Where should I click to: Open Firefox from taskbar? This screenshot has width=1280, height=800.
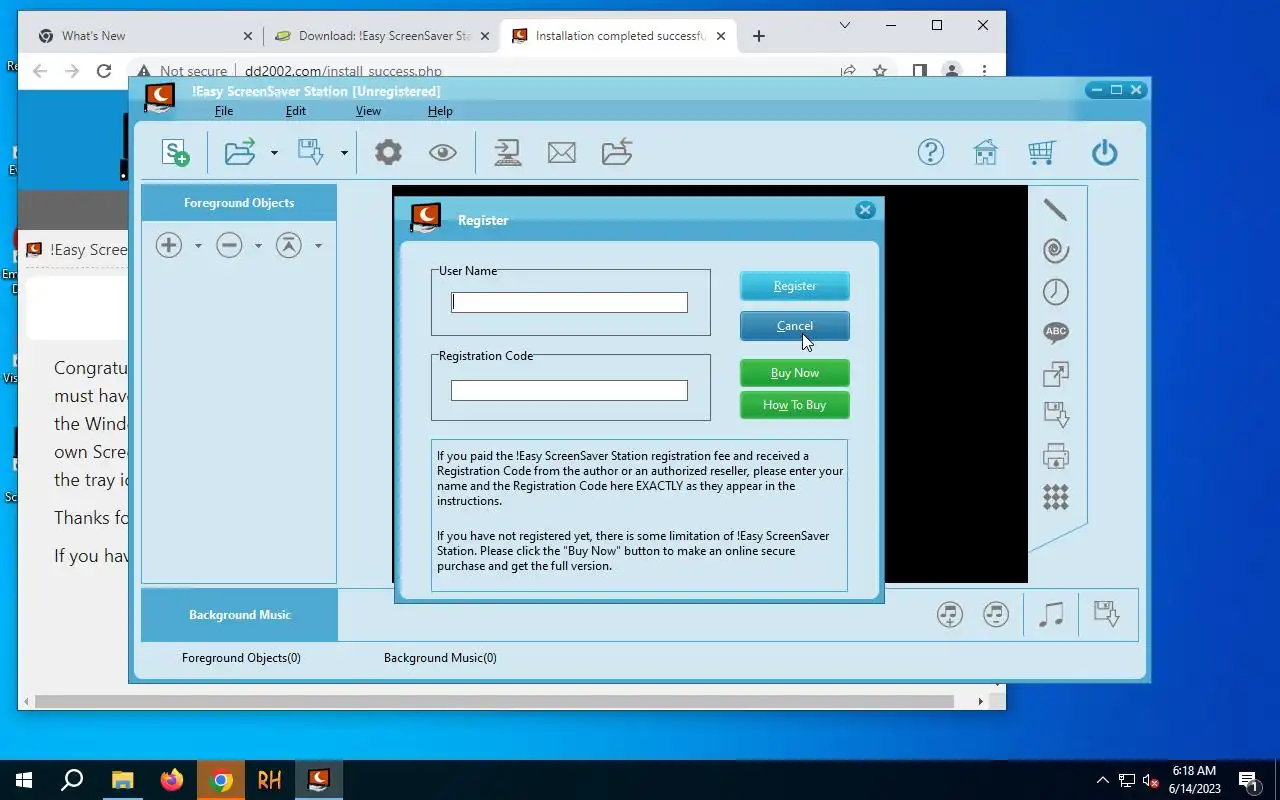[172, 780]
